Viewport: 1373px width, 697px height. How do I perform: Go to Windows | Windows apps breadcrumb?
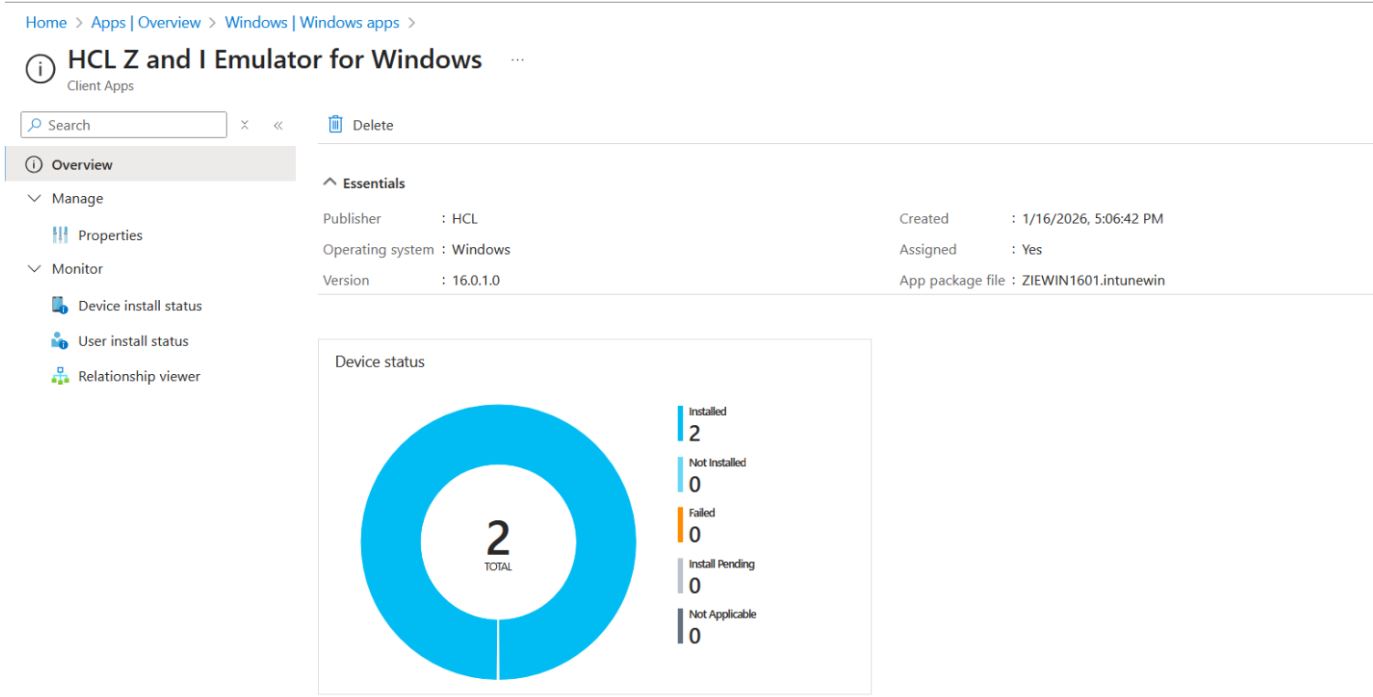(312, 21)
